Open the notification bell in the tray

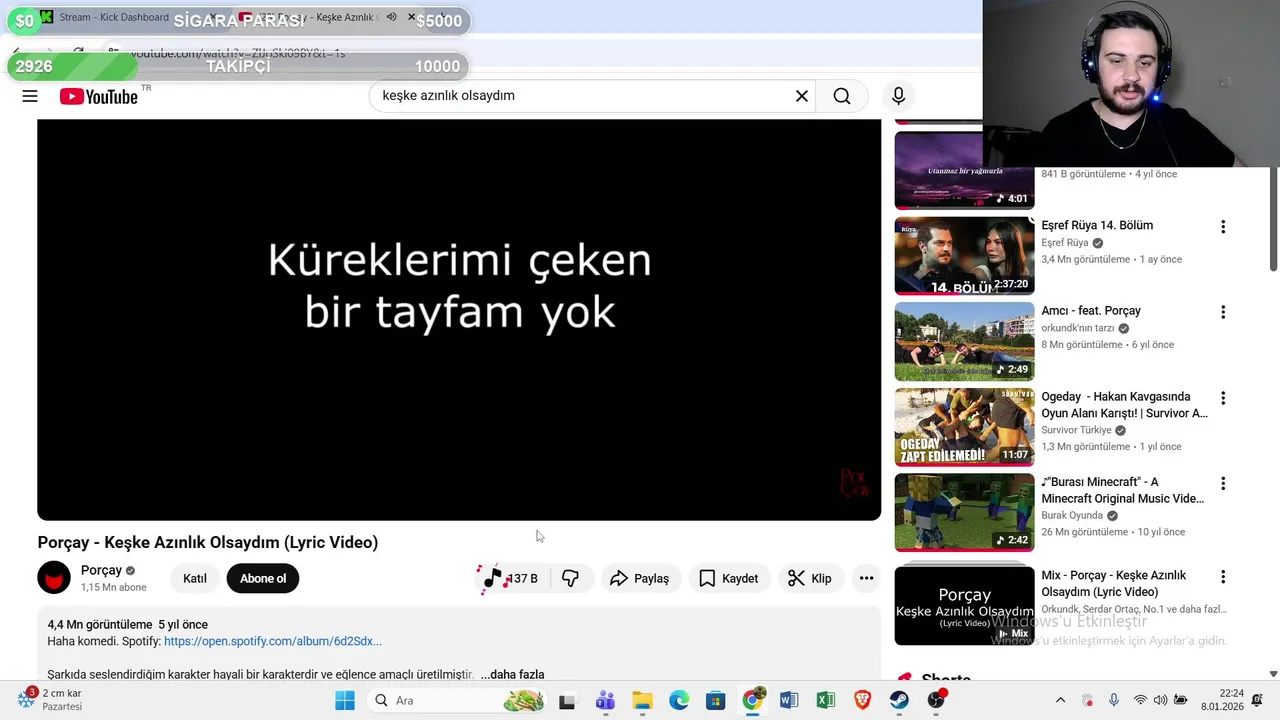(1258, 700)
